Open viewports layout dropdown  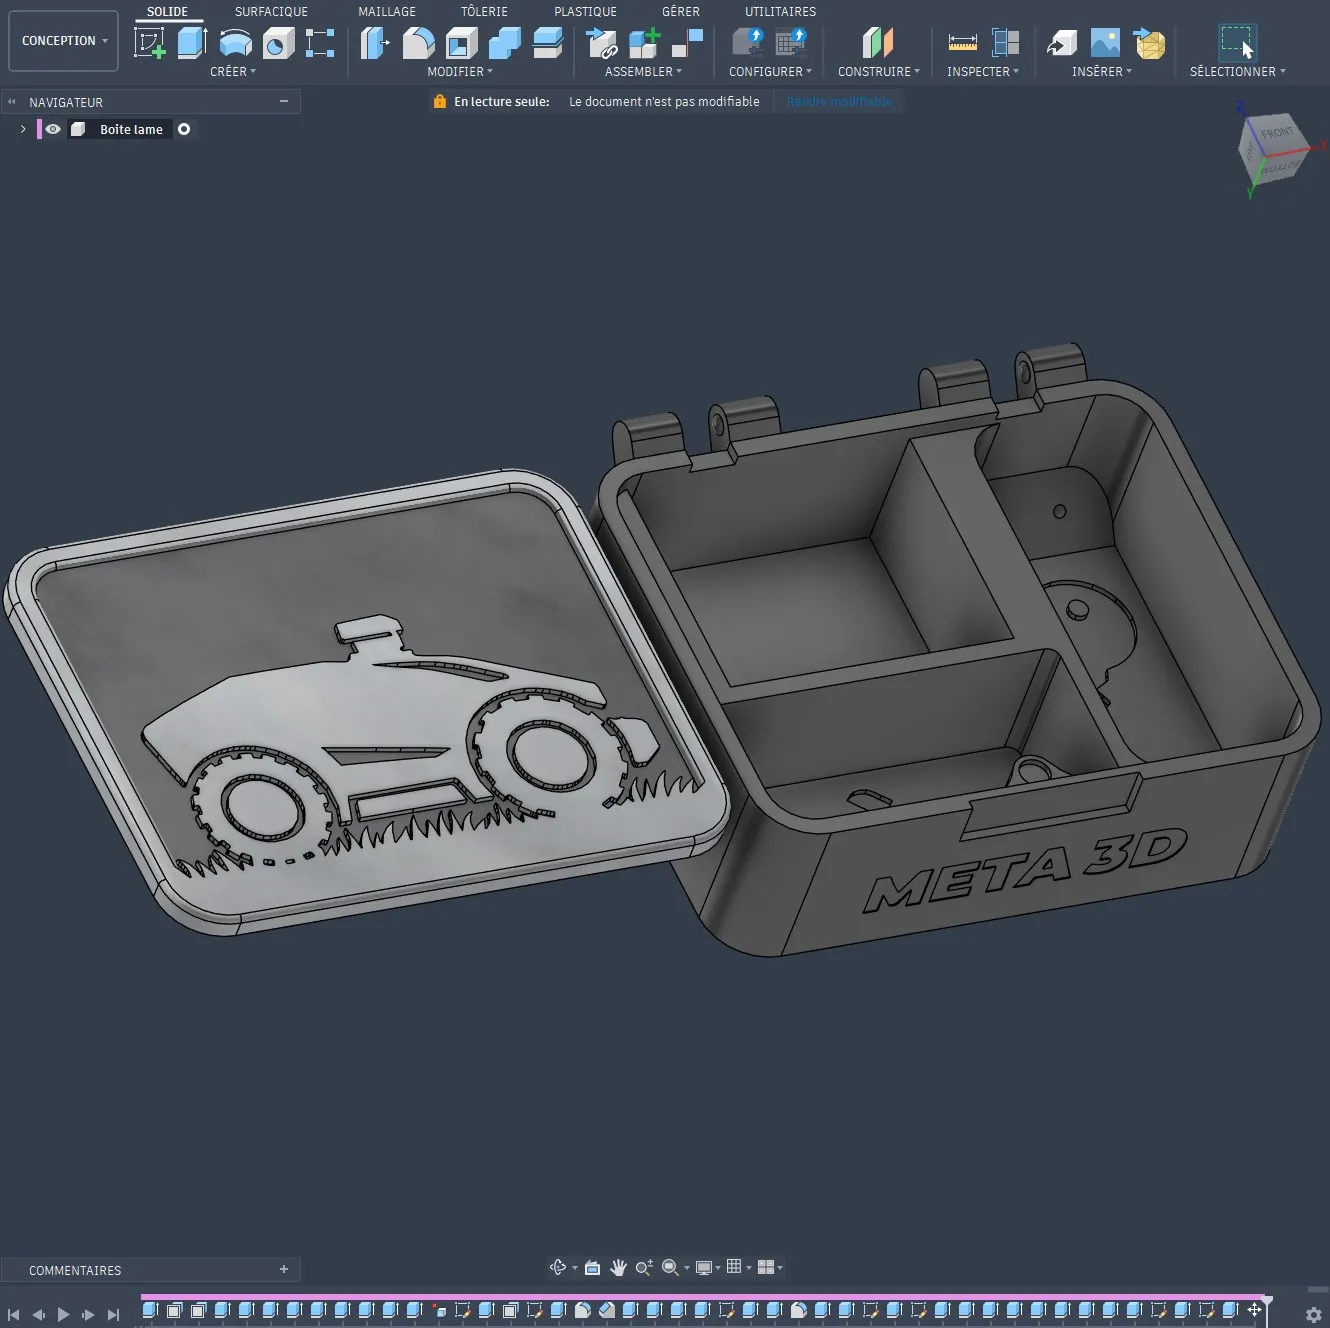(770, 1267)
